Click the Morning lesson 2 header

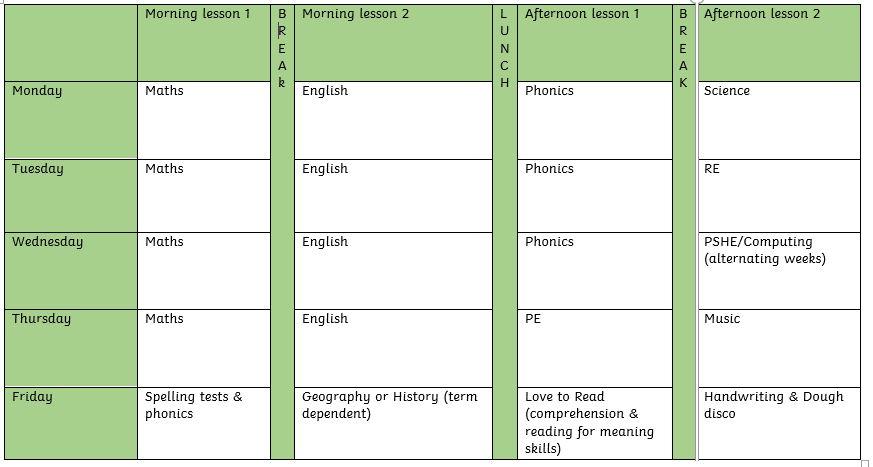coord(393,43)
